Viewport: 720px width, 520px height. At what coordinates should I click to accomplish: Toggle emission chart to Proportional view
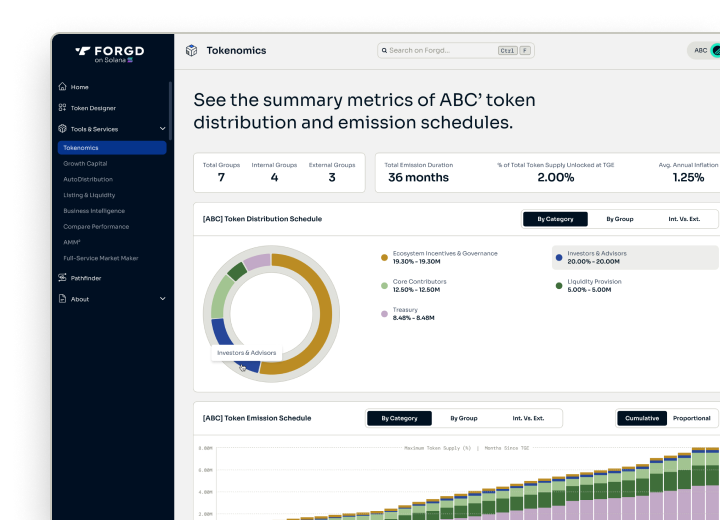(691, 418)
